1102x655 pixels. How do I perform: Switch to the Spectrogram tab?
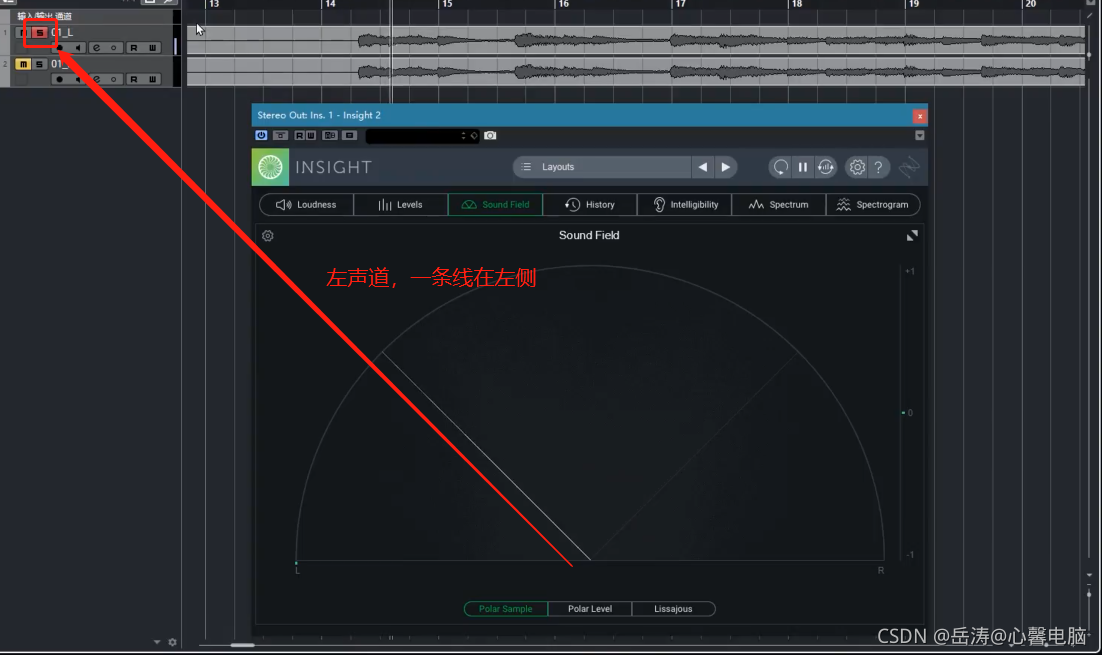click(x=873, y=205)
